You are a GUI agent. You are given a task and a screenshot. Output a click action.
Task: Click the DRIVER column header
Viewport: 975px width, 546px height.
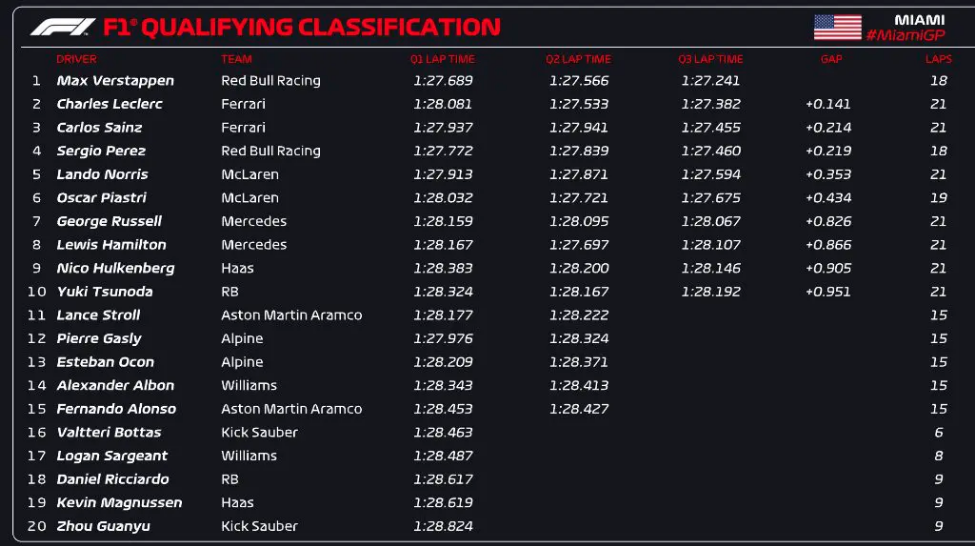click(x=76, y=59)
